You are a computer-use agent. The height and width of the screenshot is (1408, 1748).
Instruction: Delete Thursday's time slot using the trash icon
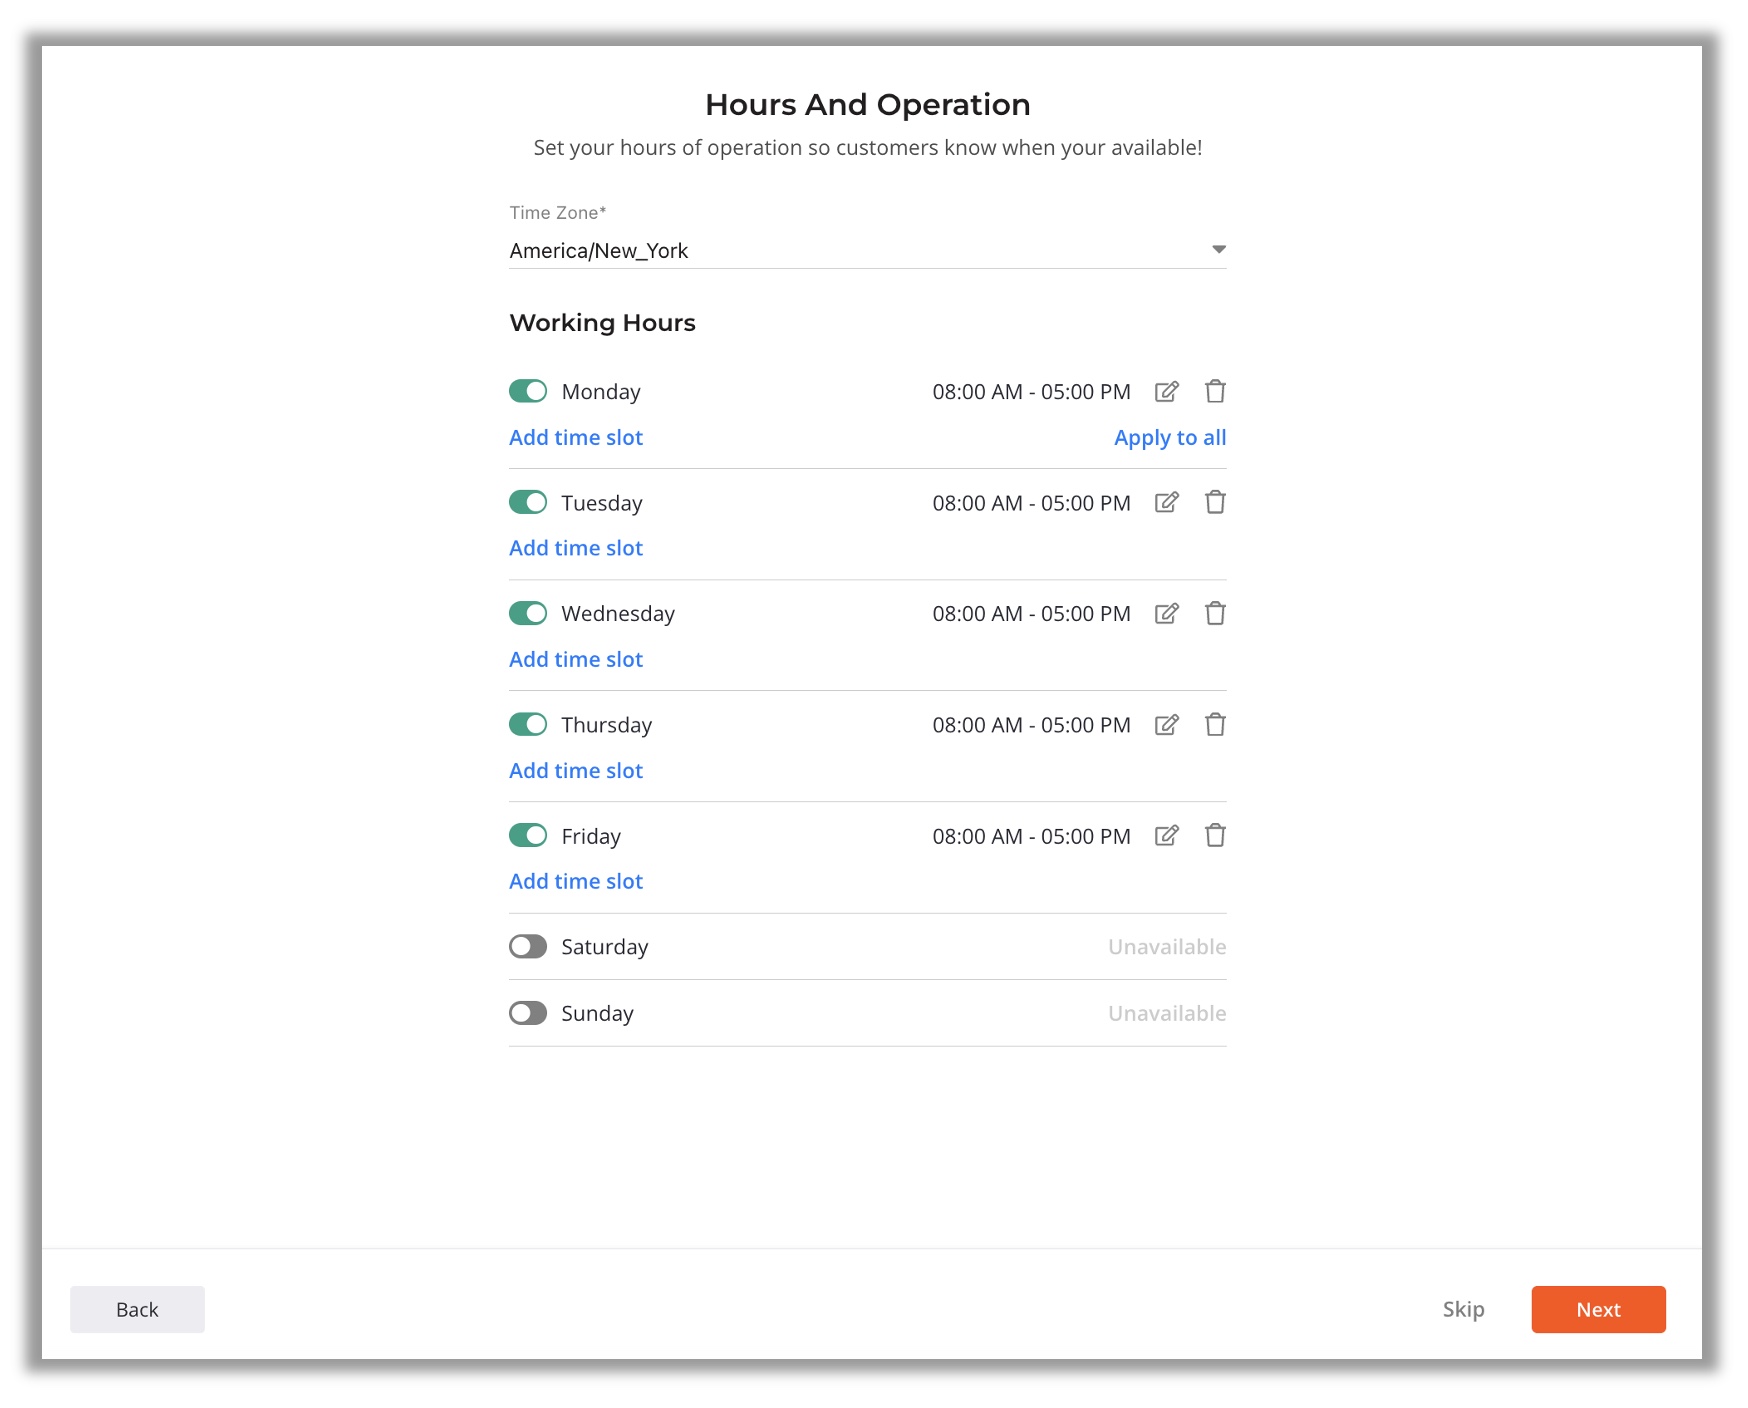tap(1215, 725)
